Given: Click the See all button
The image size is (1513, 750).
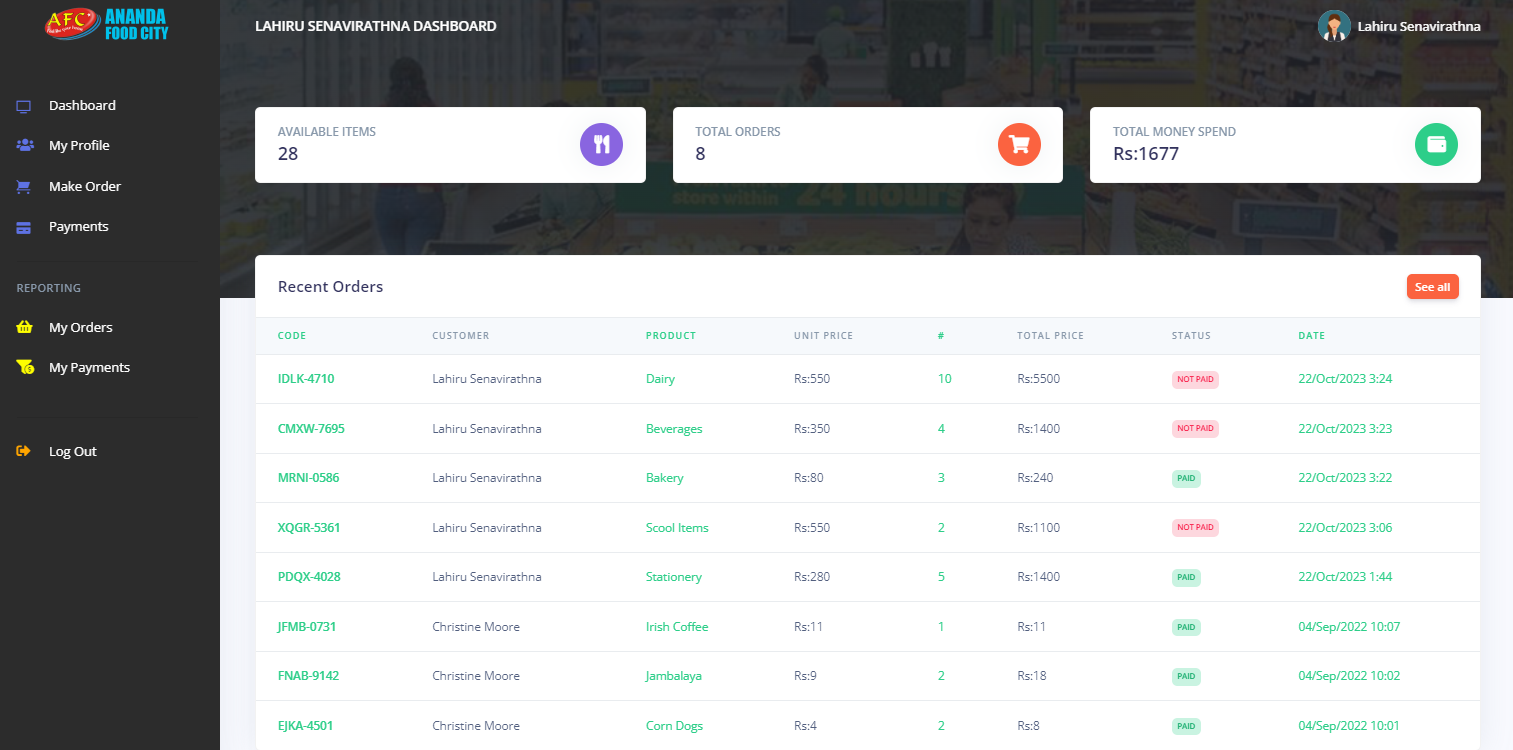Looking at the screenshot, I should pos(1432,286).
